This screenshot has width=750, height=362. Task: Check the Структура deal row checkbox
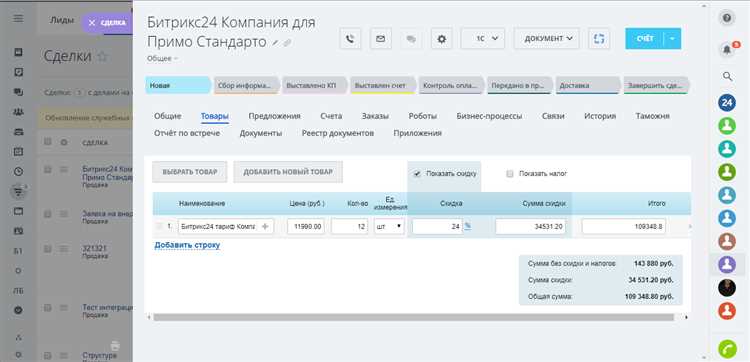(47, 356)
